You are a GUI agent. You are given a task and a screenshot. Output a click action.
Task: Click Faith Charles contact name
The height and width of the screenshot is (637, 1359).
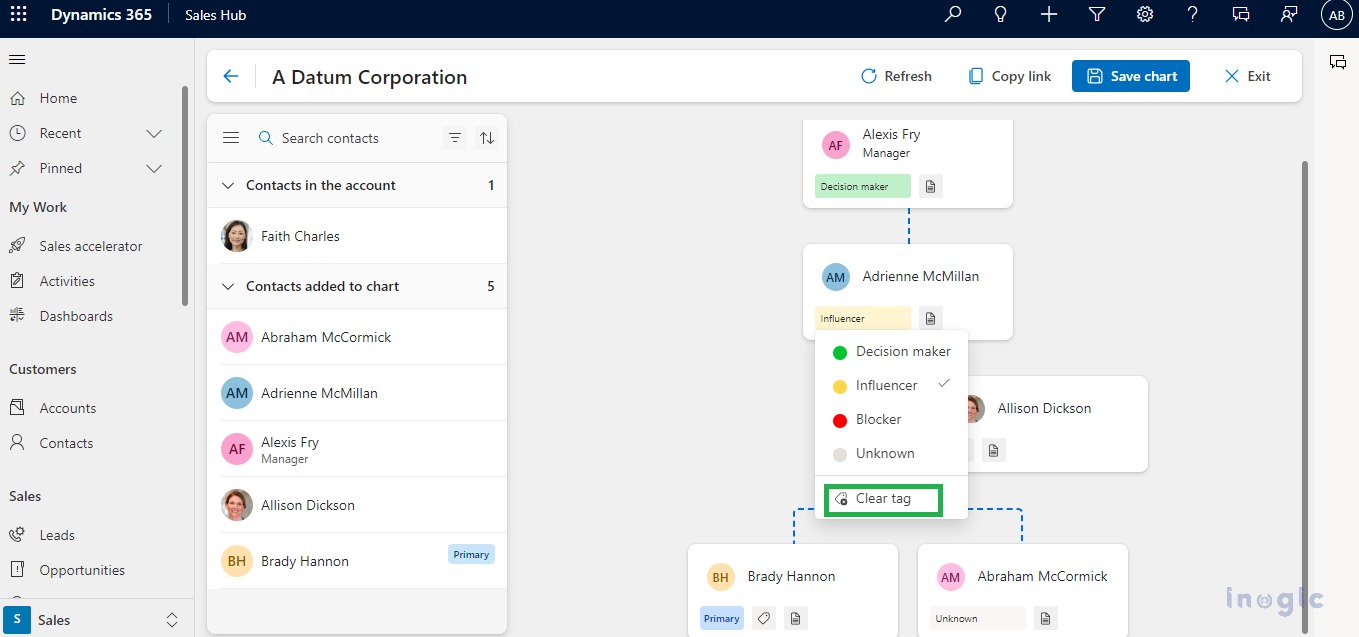(x=300, y=236)
